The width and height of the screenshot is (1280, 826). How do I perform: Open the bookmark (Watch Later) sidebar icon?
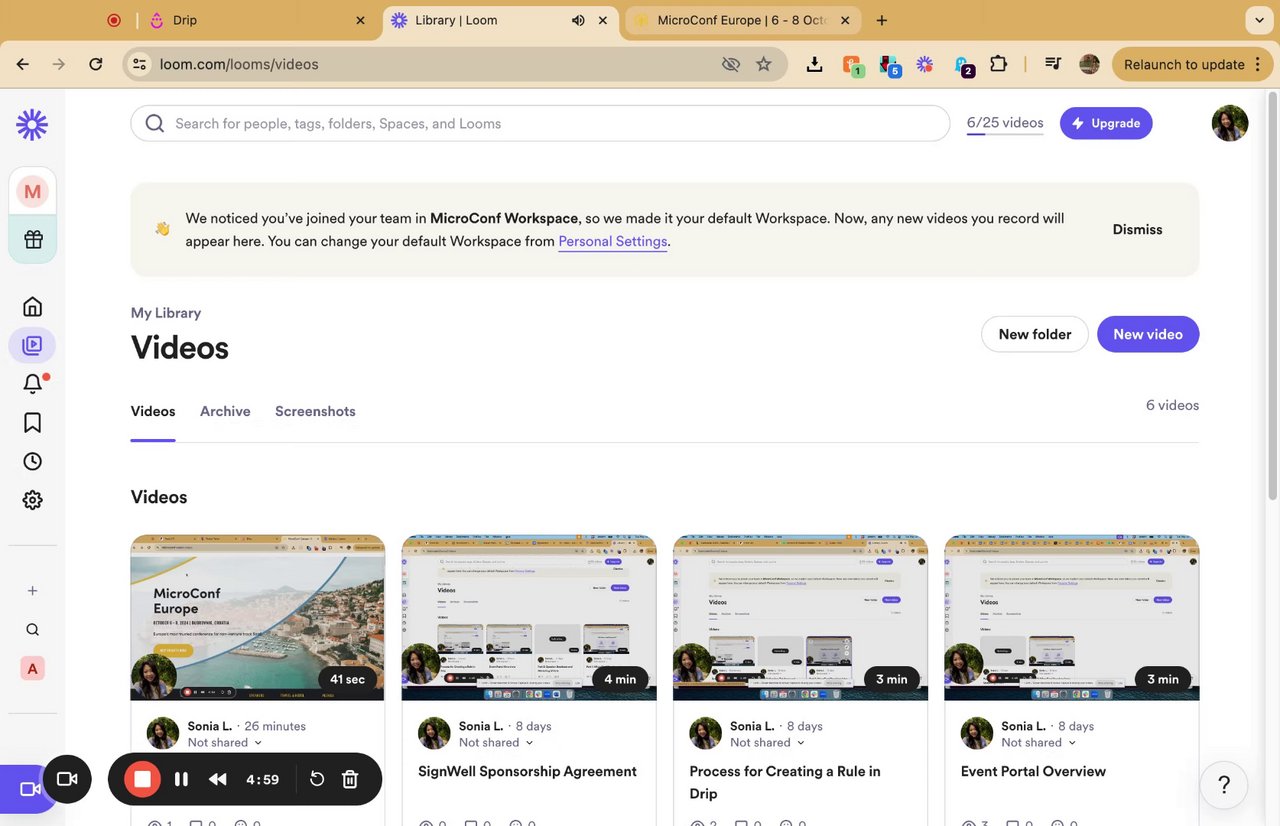(33, 423)
